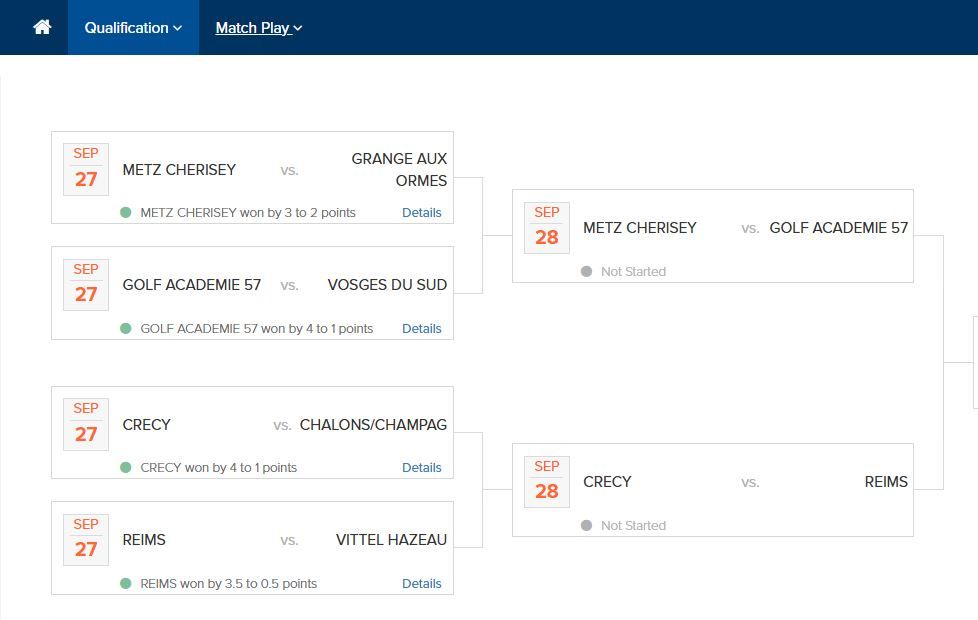Click Grange aux Ormes team name

[399, 170]
